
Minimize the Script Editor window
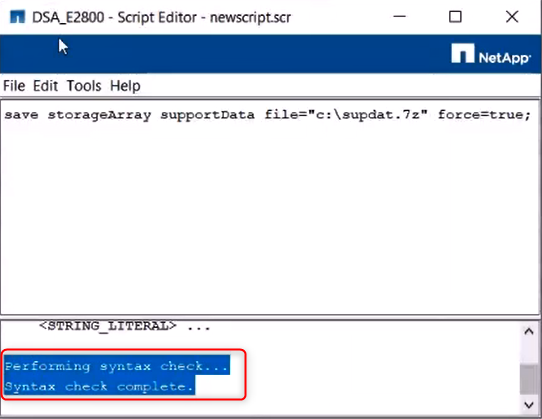400,17
